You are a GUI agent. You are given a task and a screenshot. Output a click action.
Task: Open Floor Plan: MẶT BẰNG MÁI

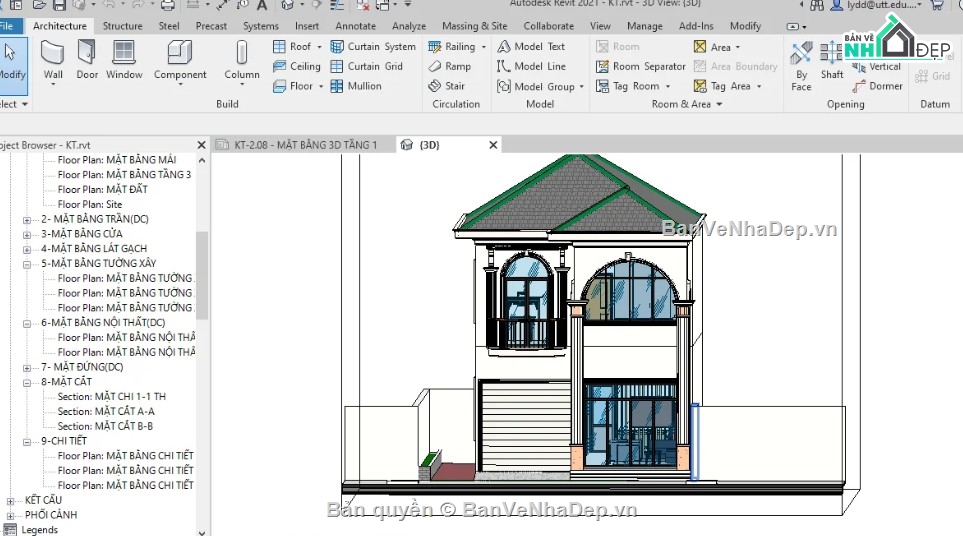point(117,160)
